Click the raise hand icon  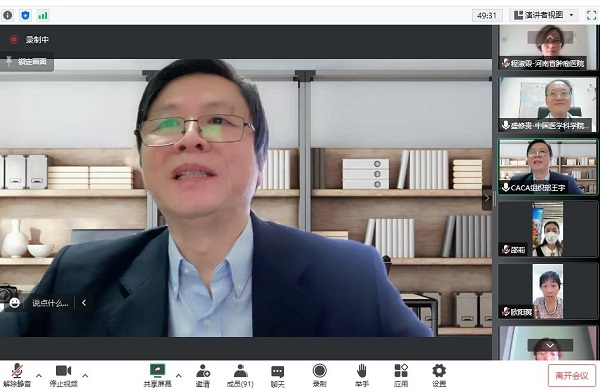pyautogui.click(x=362, y=370)
